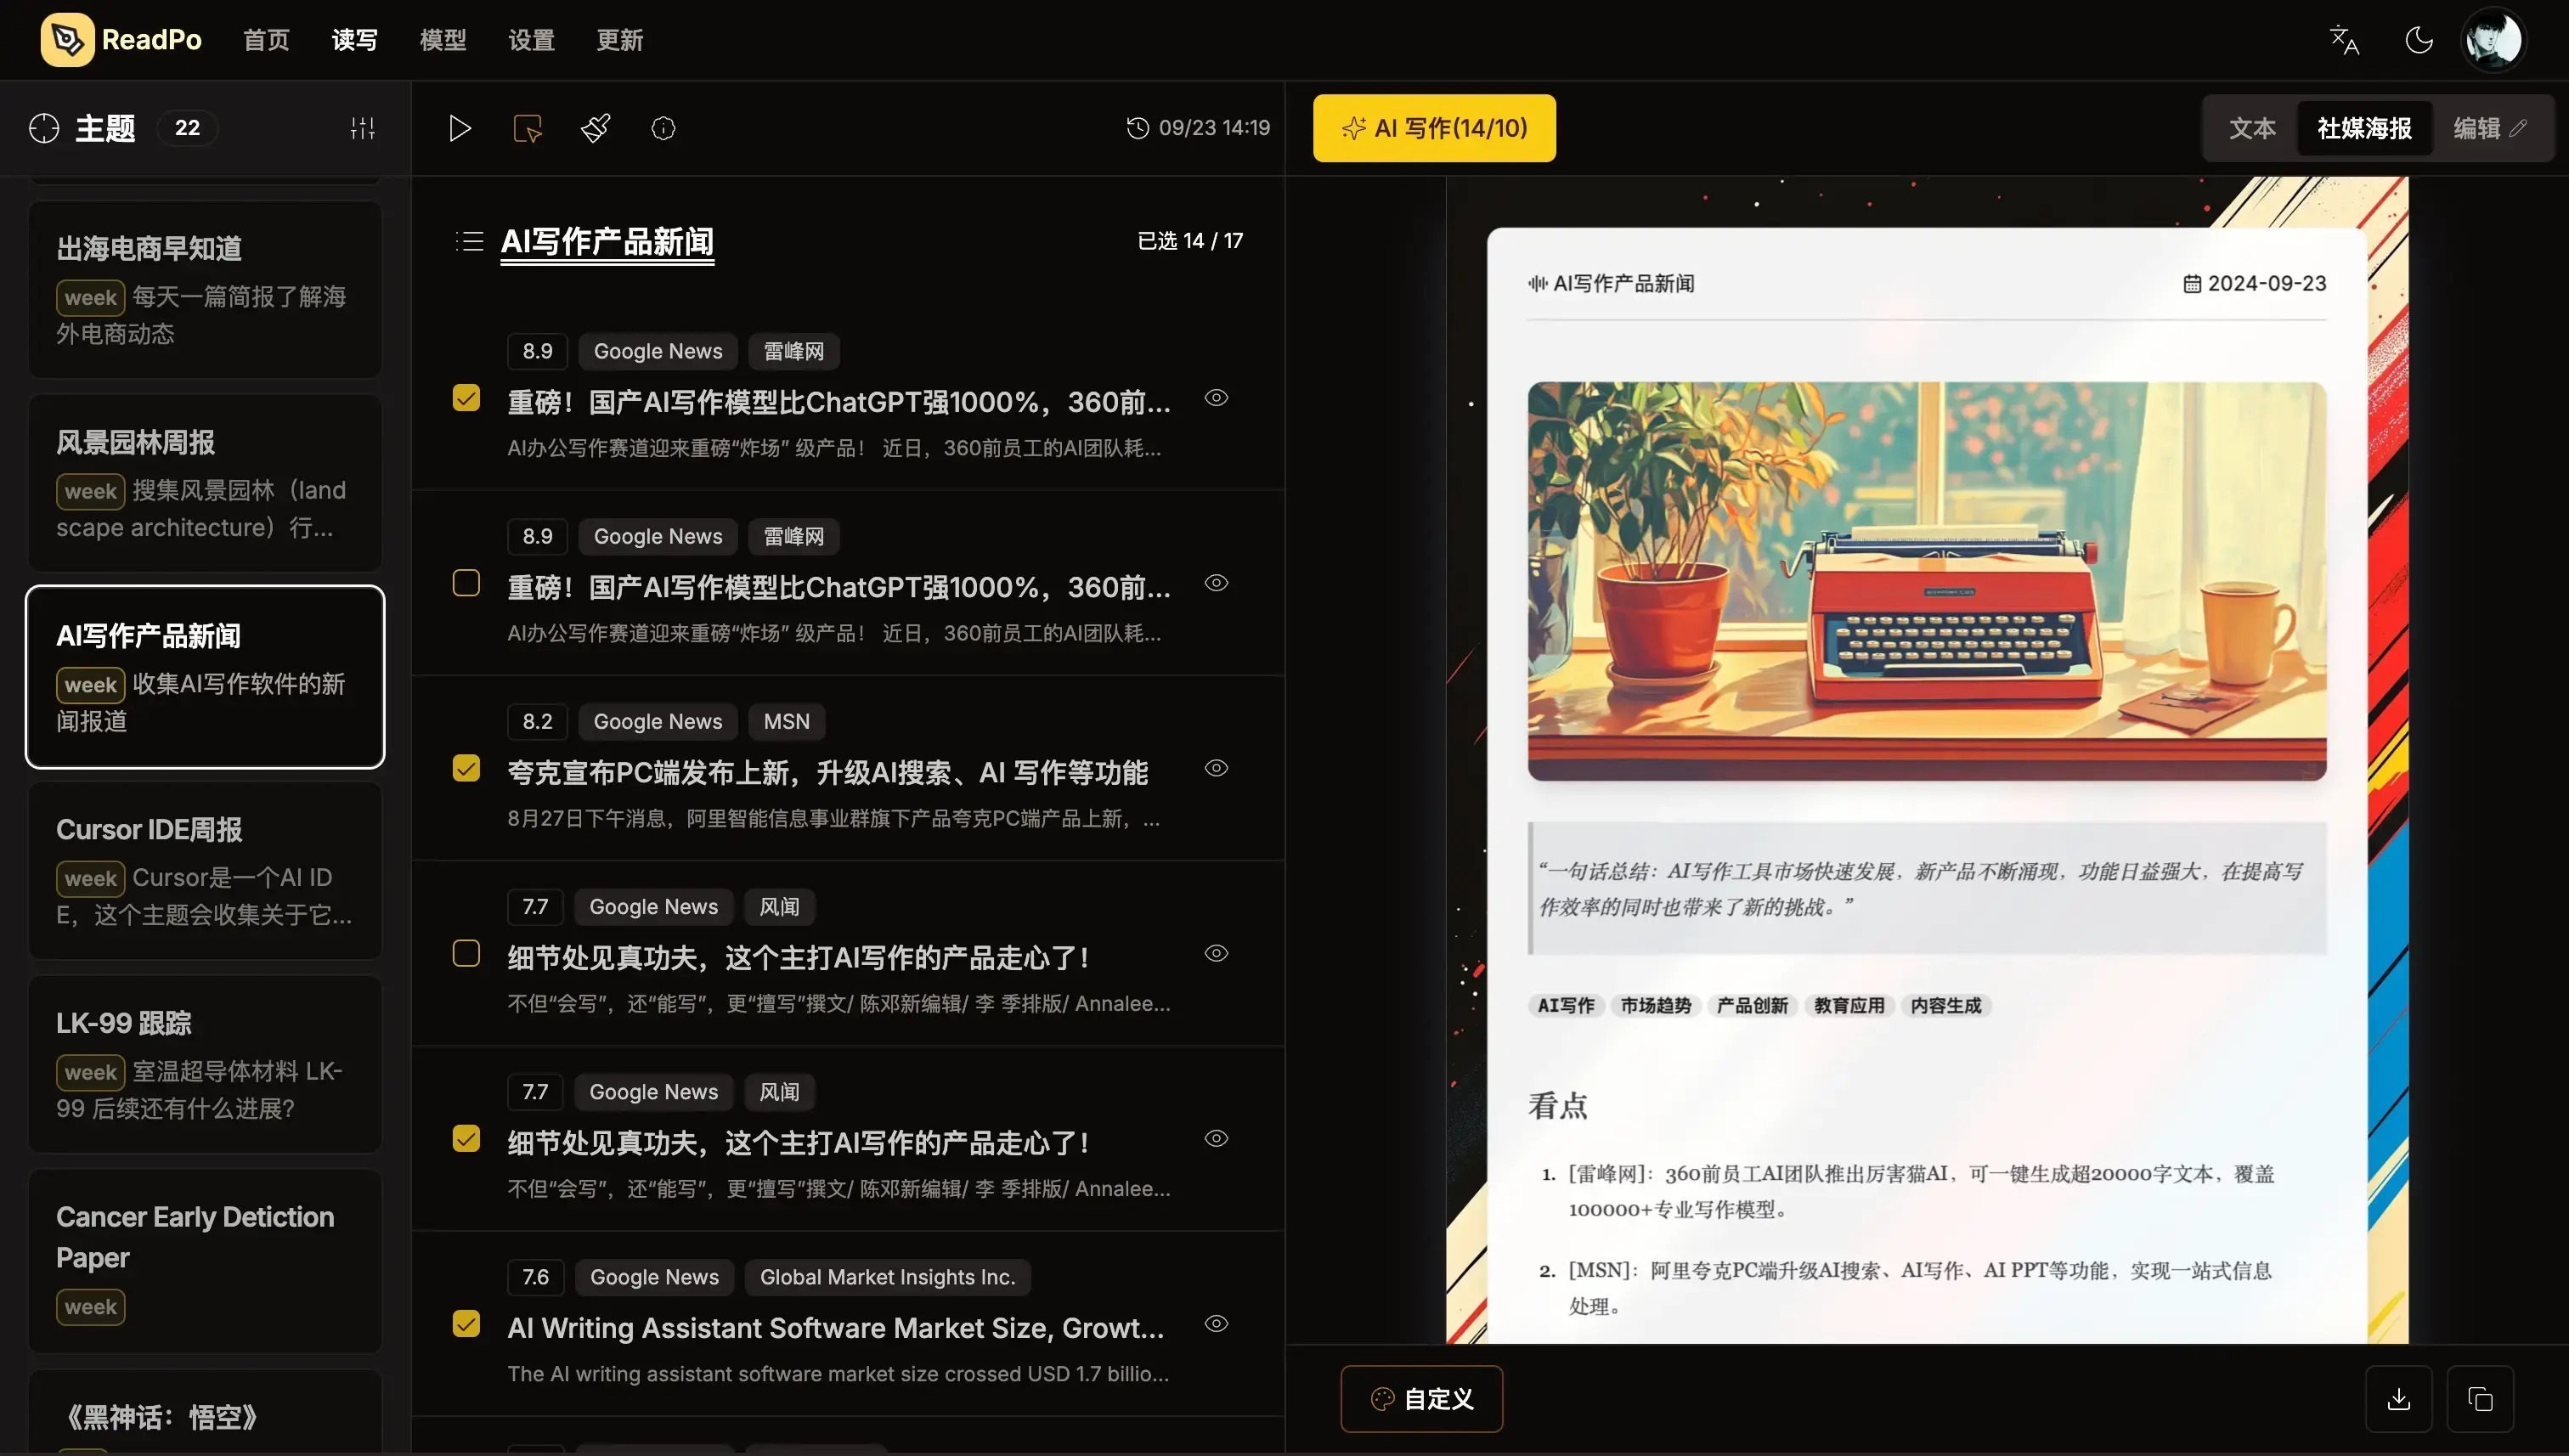Copy the generated poster using copy icon
Image resolution: width=2569 pixels, height=1456 pixels.
coord(2478,1398)
